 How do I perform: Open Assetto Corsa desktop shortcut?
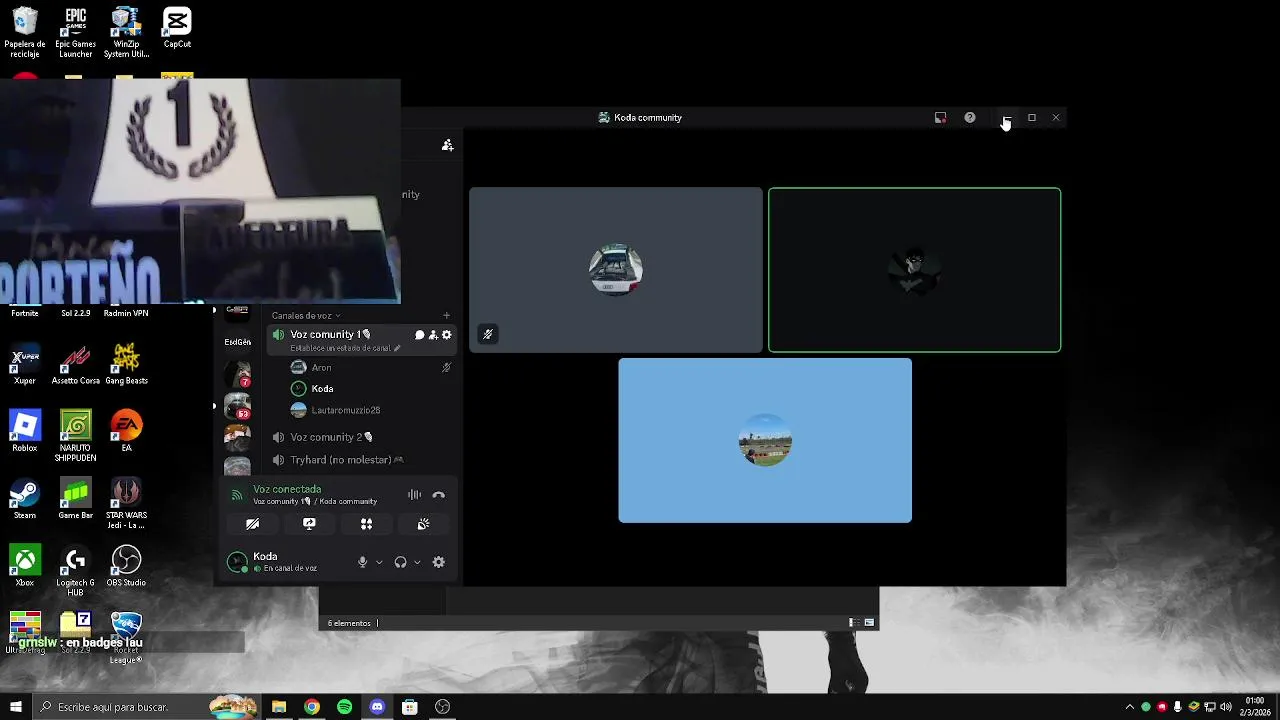click(x=76, y=365)
